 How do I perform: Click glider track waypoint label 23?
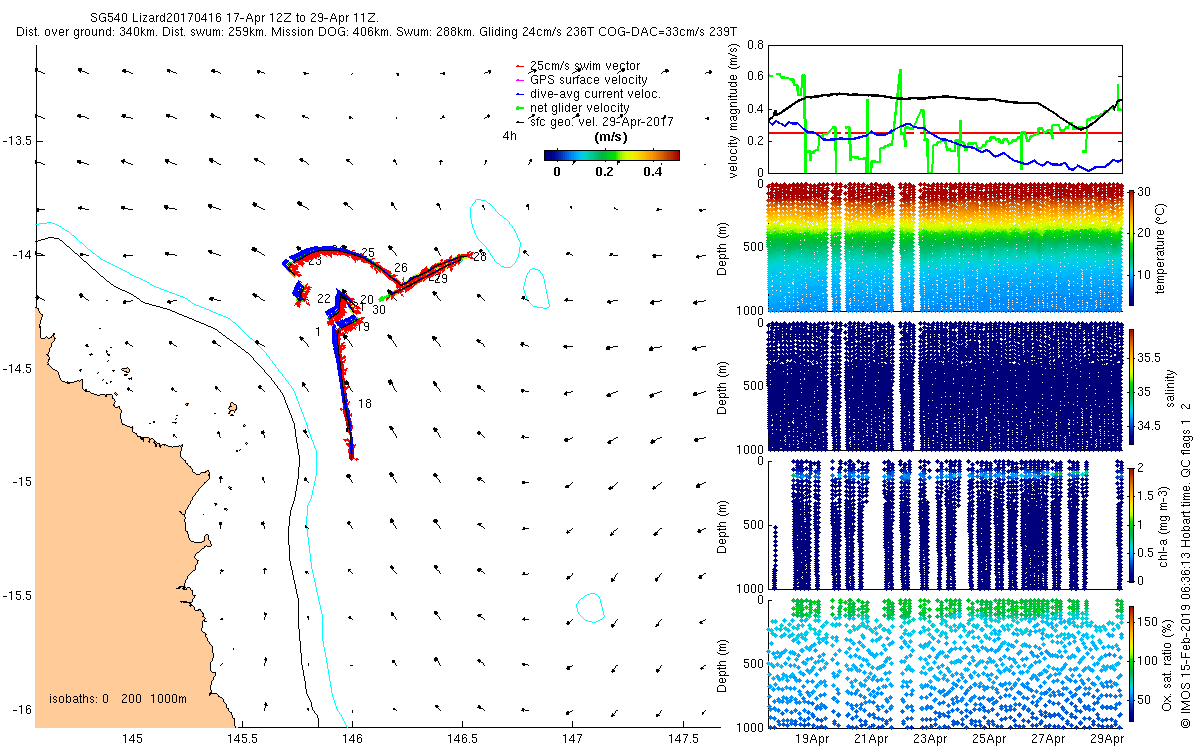click(314, 262)
